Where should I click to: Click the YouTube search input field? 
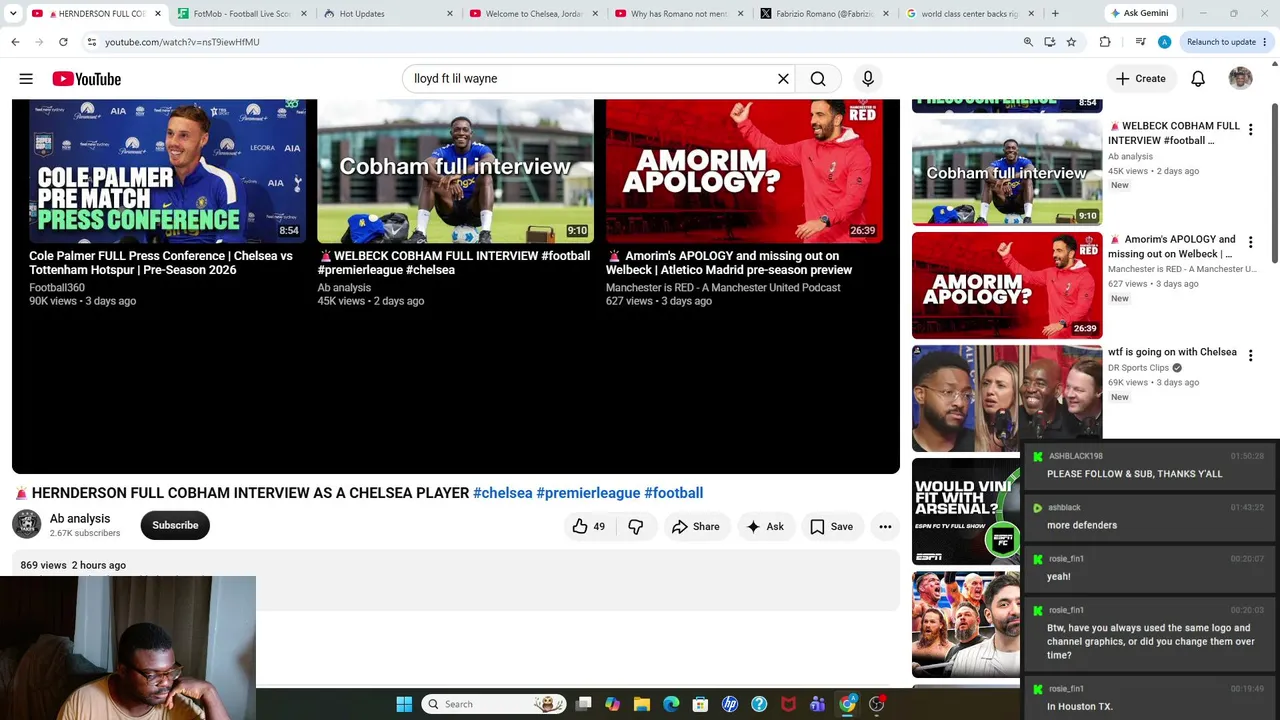tap(590, 79)
